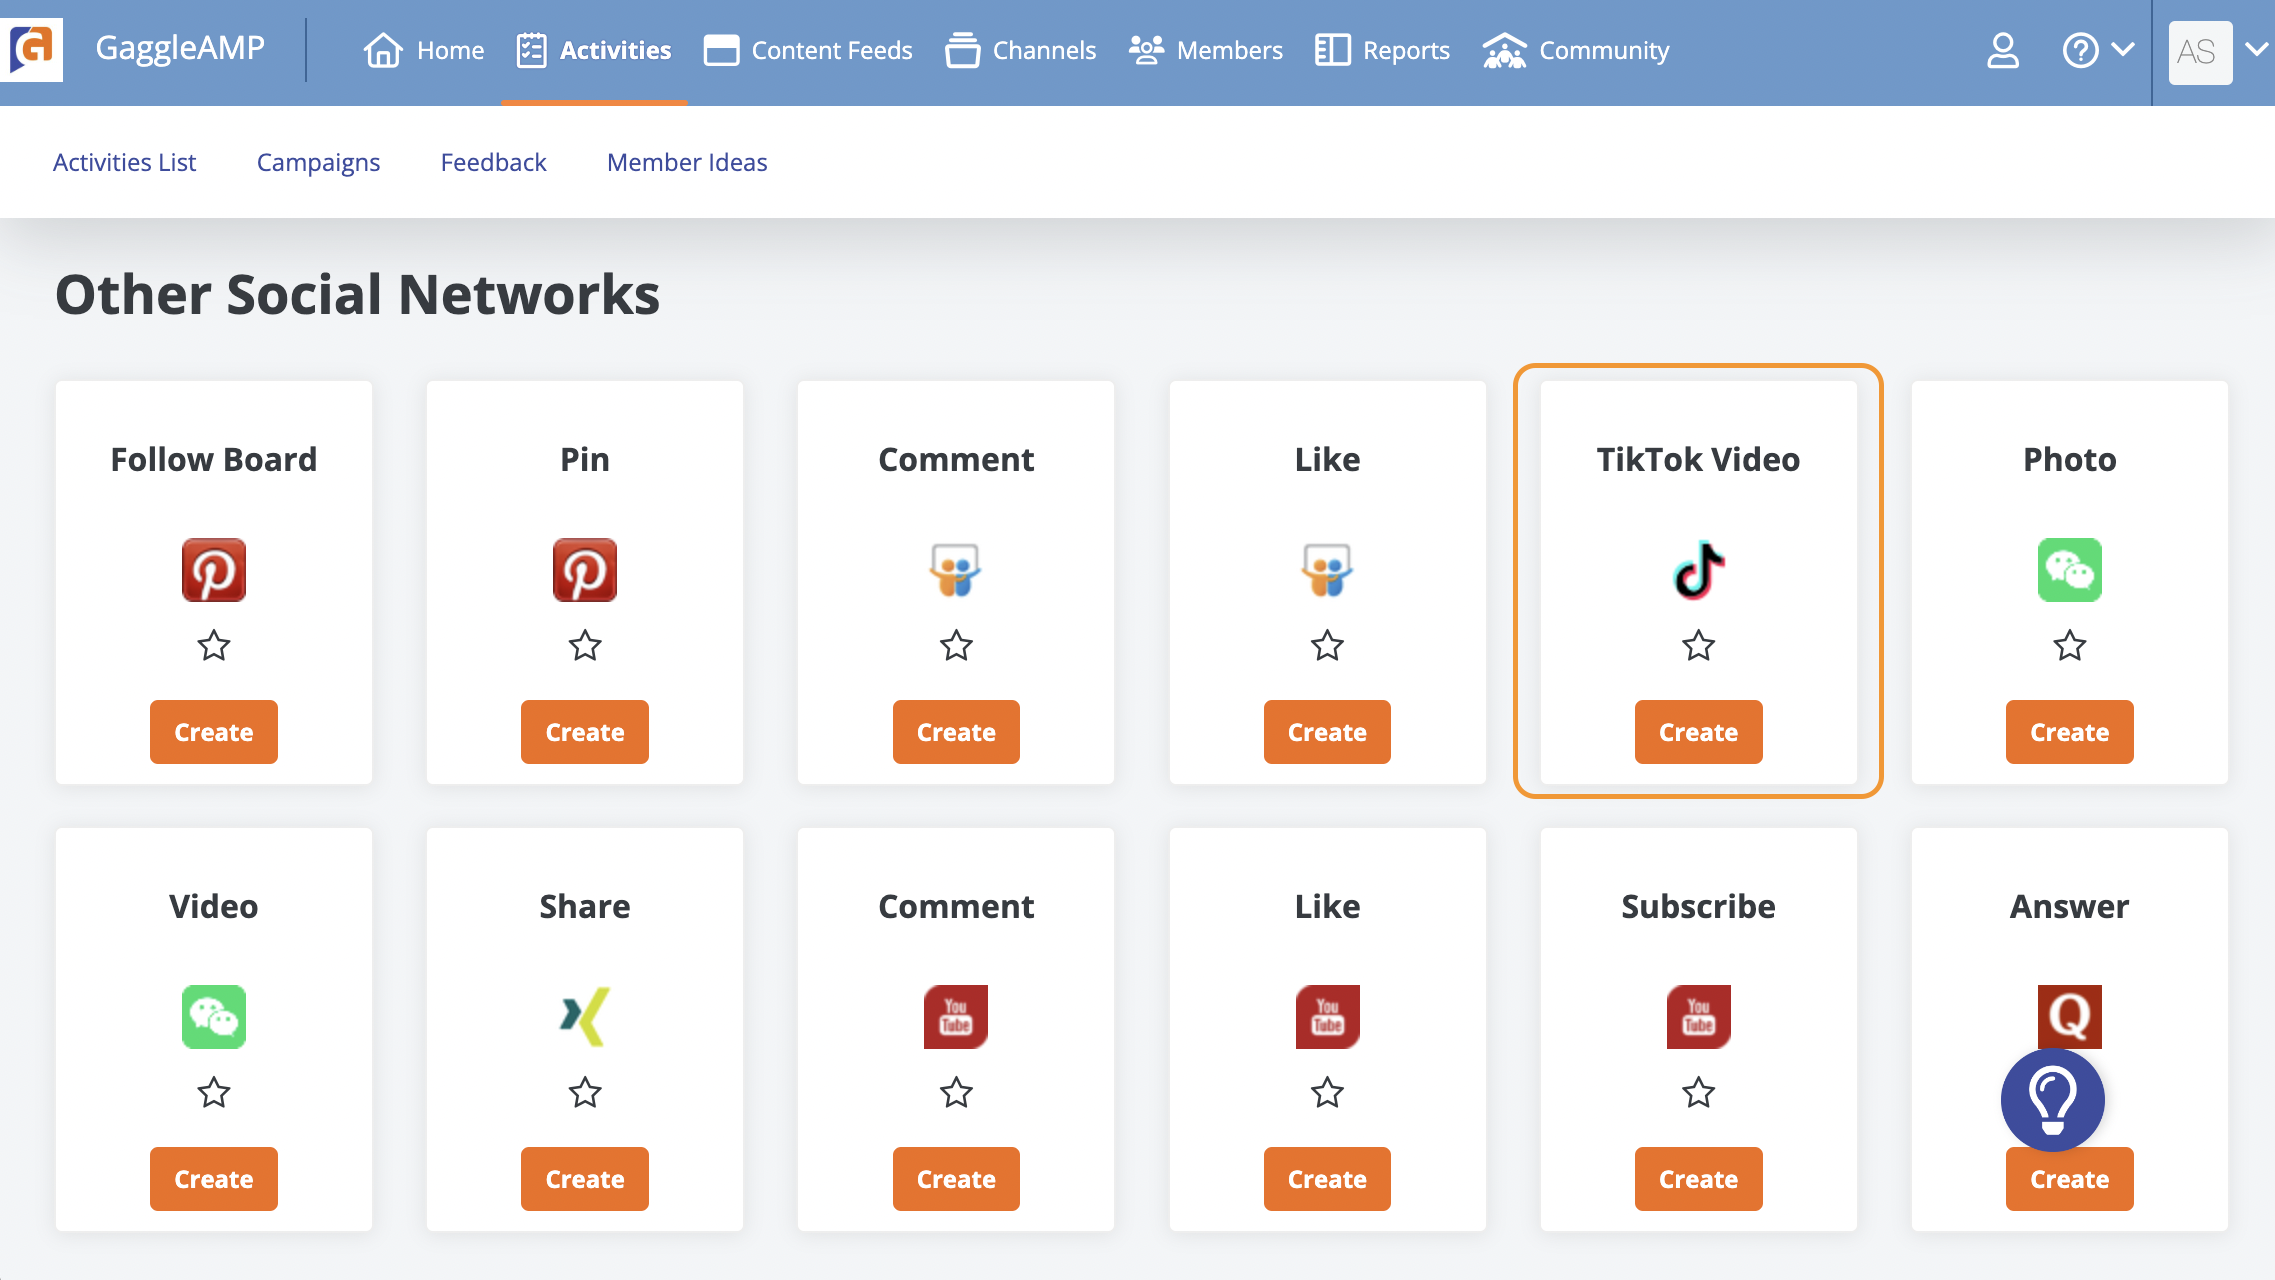
Task: Switch to the Feedback tab
Action: click(x=493, y=162)
